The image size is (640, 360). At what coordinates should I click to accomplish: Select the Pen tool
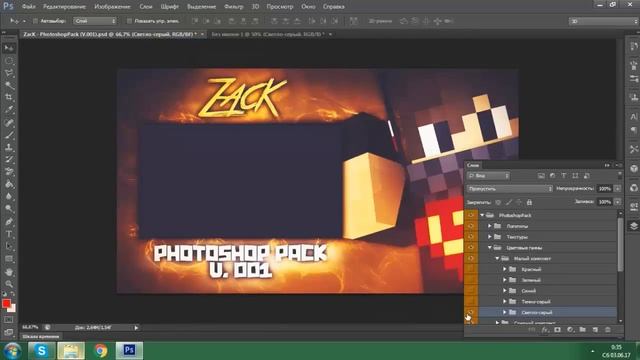click(9, 222)
